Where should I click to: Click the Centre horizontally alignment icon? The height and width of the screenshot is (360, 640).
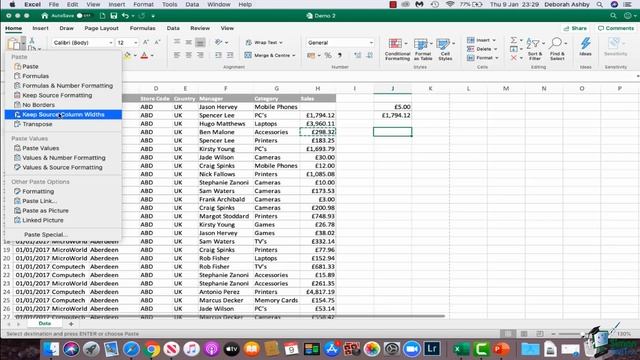pos(189,55)
